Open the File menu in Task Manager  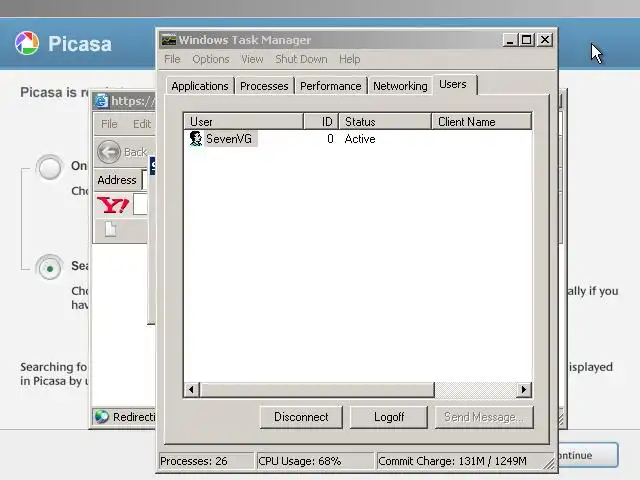[172, 59]
